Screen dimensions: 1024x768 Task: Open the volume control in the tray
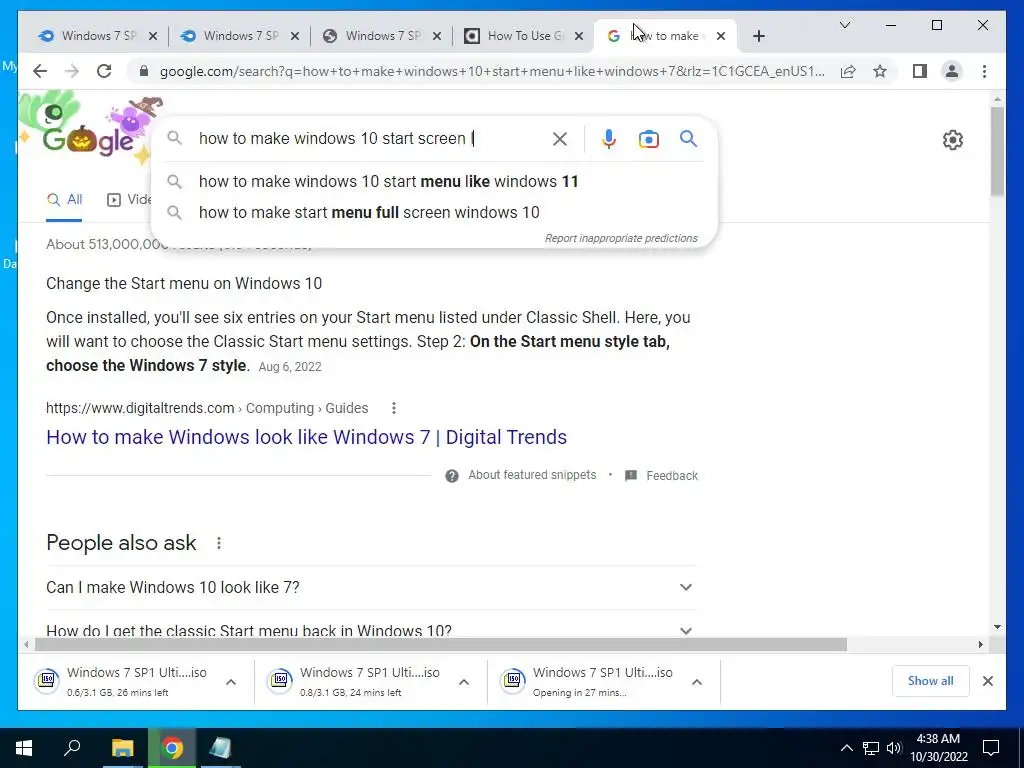(x=893, y=748)
